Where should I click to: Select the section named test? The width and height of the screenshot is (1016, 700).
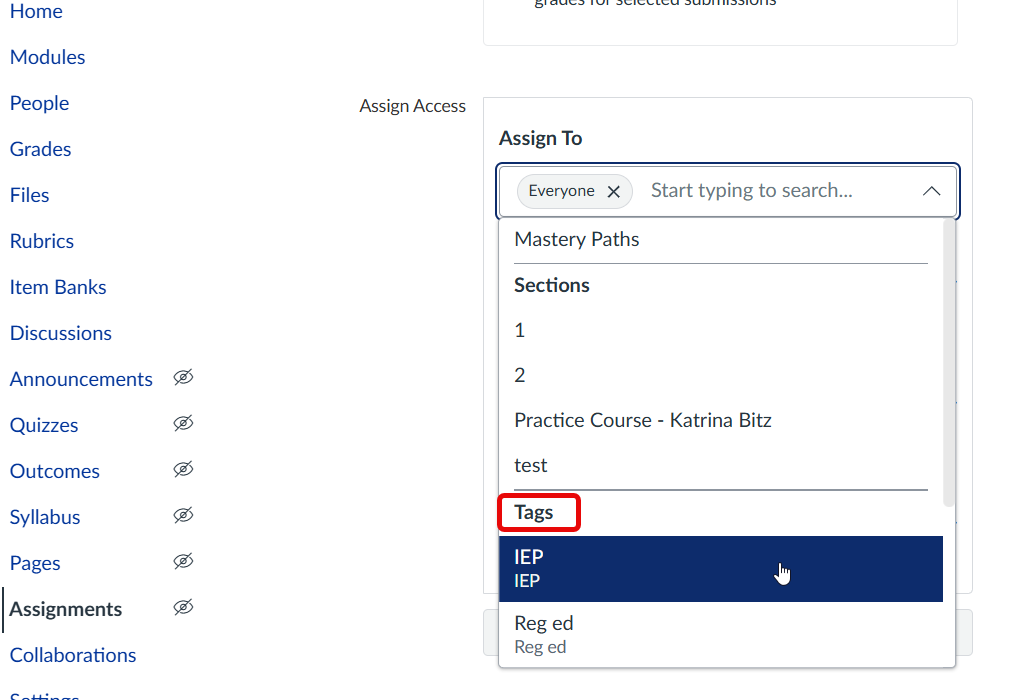pyautogui.click(x=530, y=465)
